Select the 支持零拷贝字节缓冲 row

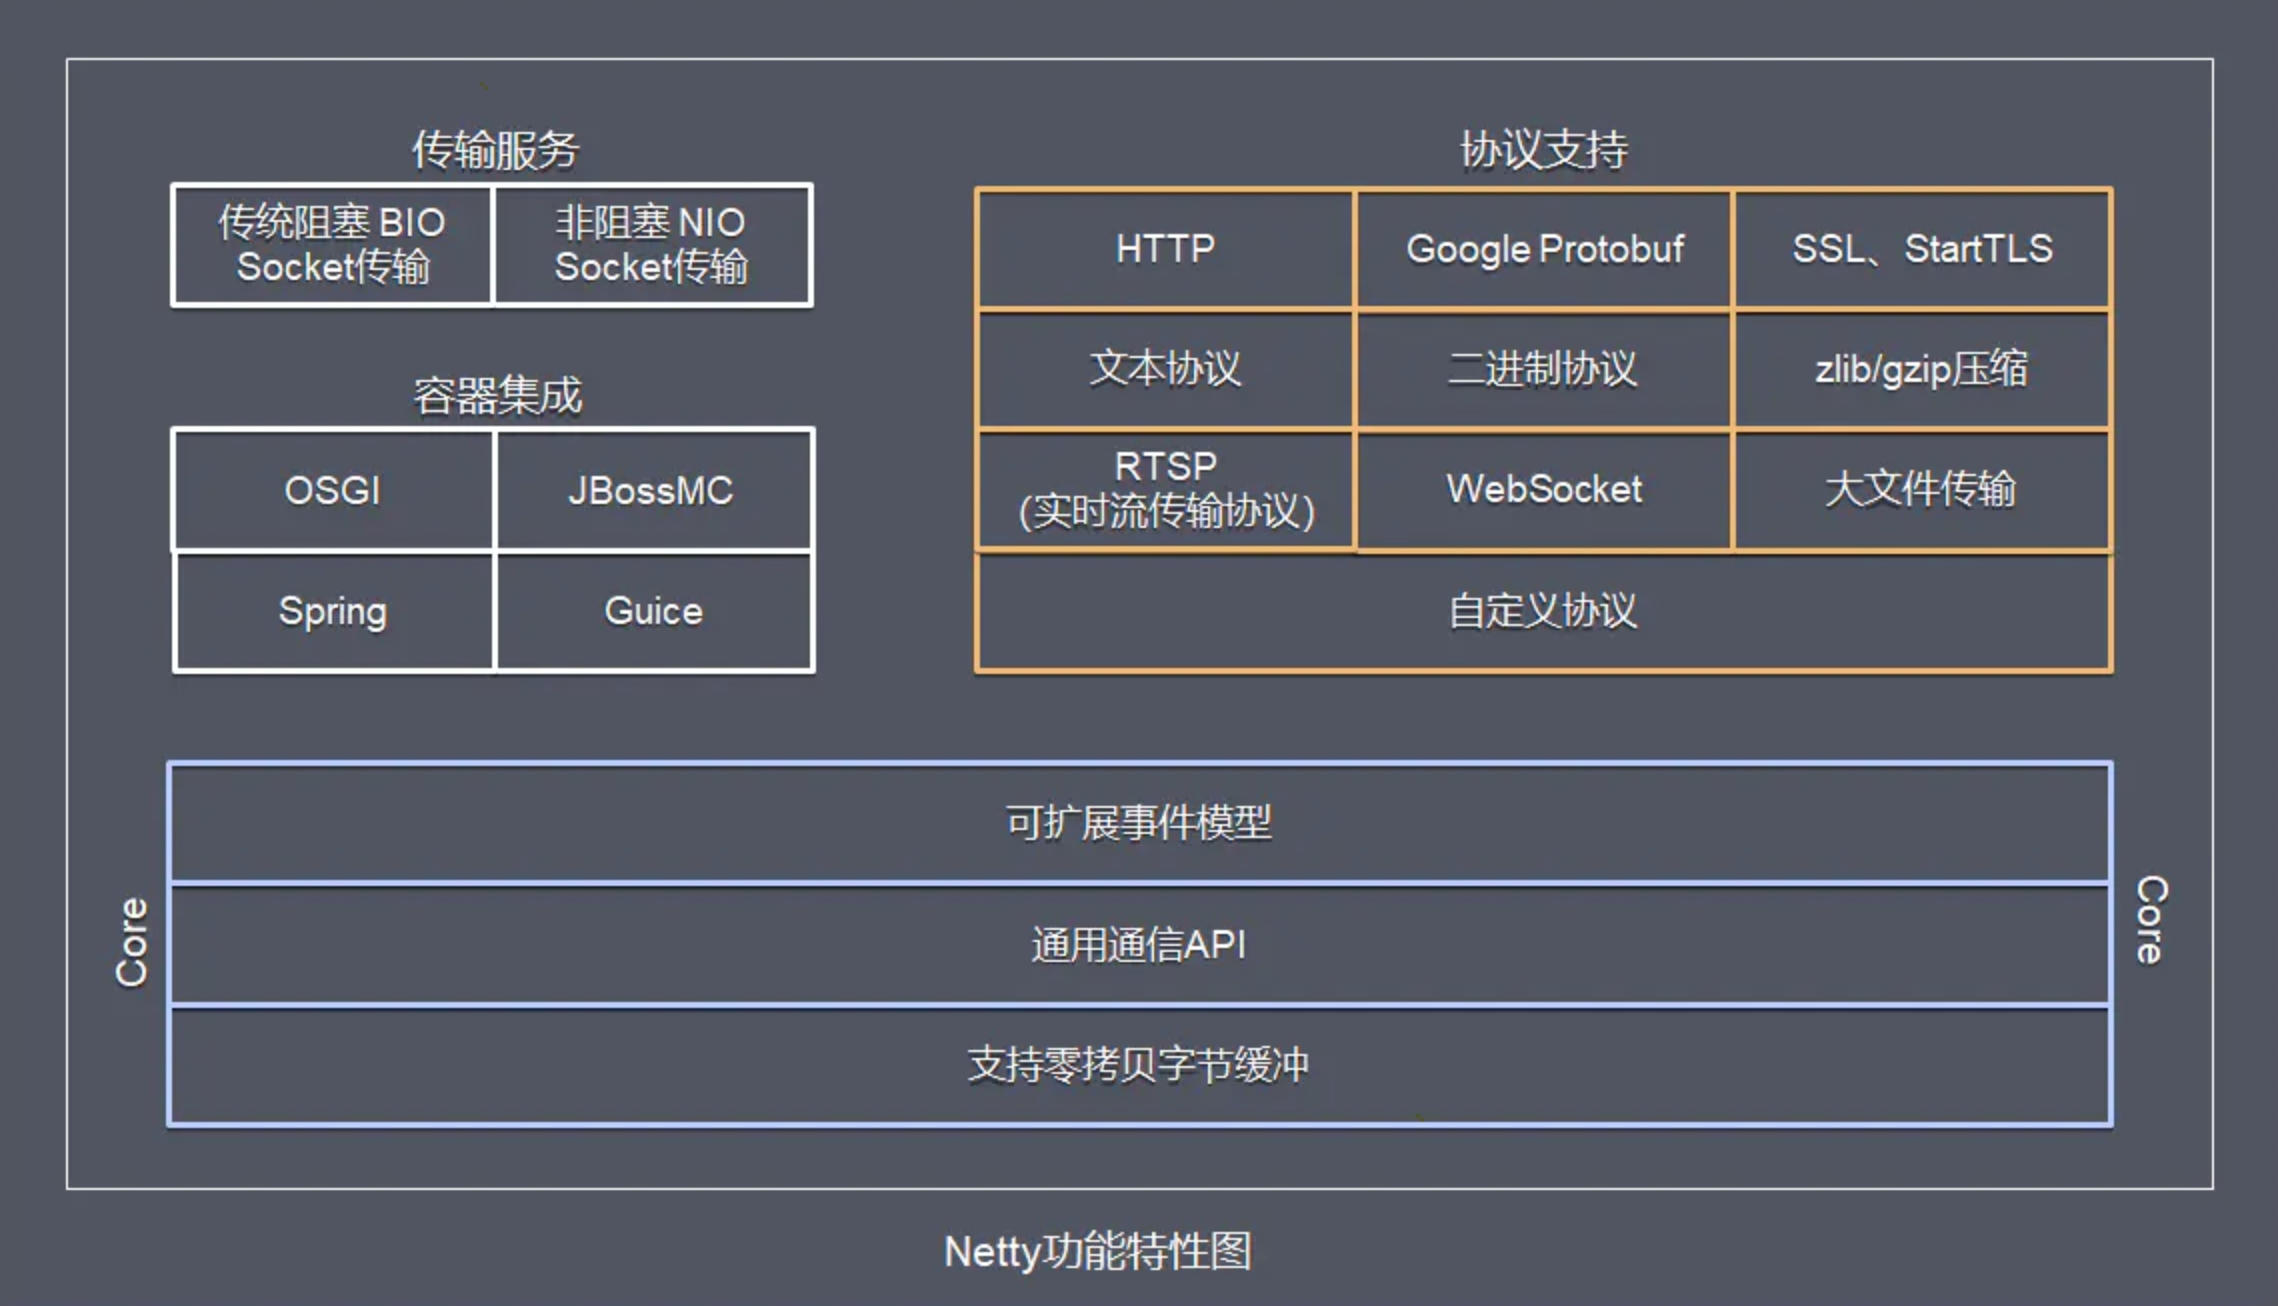1140,1065
